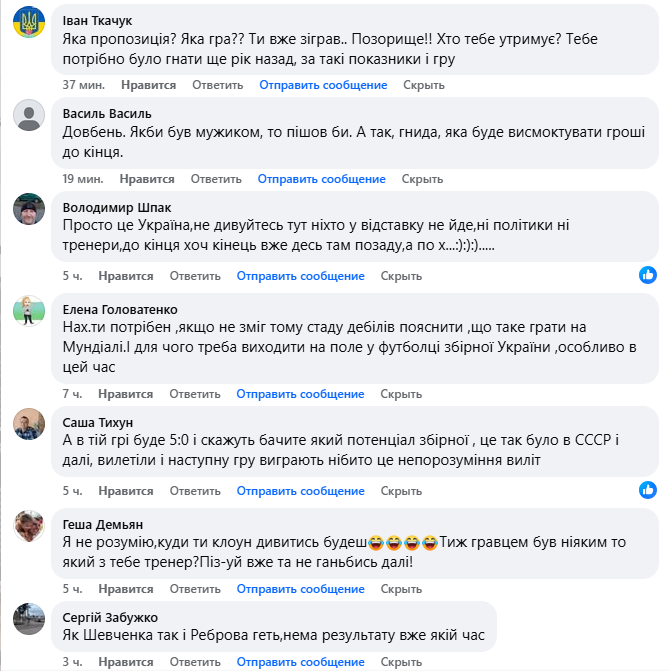This screenshot has height=671, width=669.
Task: Click Володимир Шпак's profile picture
Action: click(28, 209)
